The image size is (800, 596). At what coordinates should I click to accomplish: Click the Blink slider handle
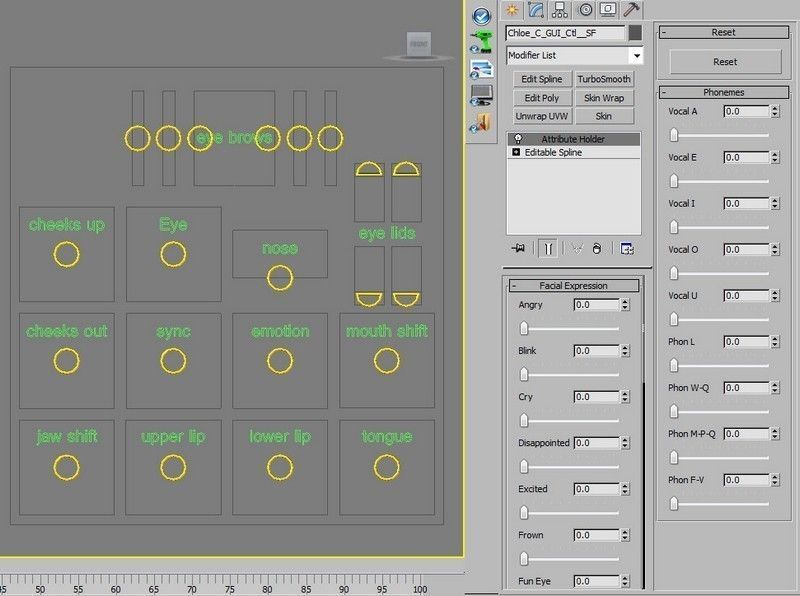tap(524, 375)
